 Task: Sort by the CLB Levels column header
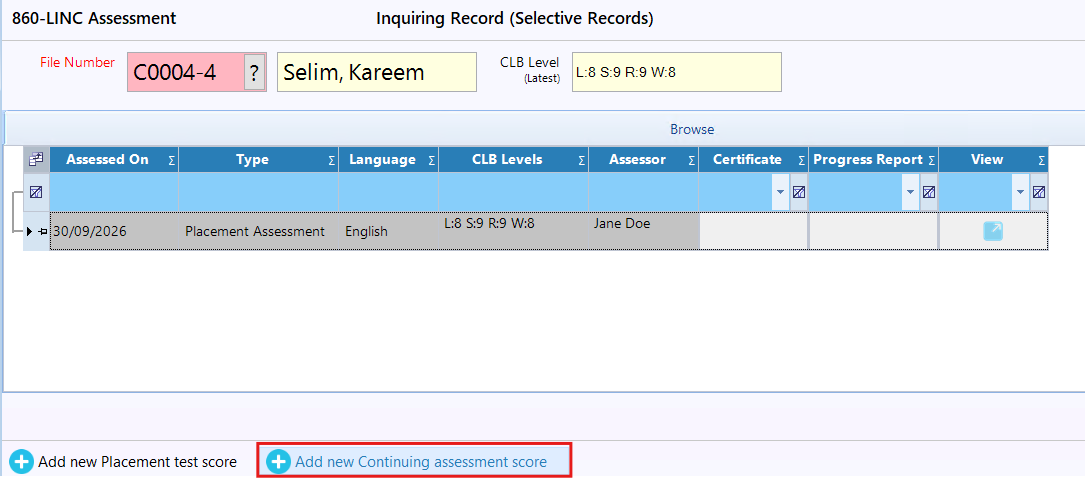point(507,160)
